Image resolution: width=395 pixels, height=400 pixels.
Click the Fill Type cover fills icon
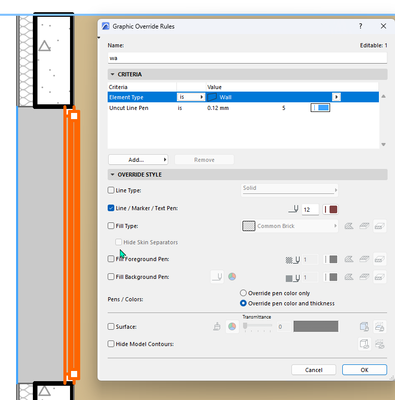[x=364, y=226]
